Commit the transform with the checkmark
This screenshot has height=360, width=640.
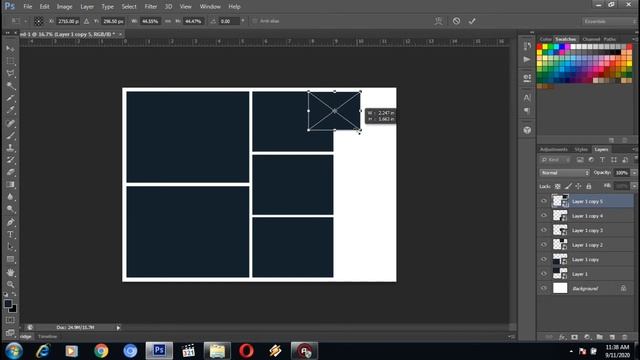(472, 21)
